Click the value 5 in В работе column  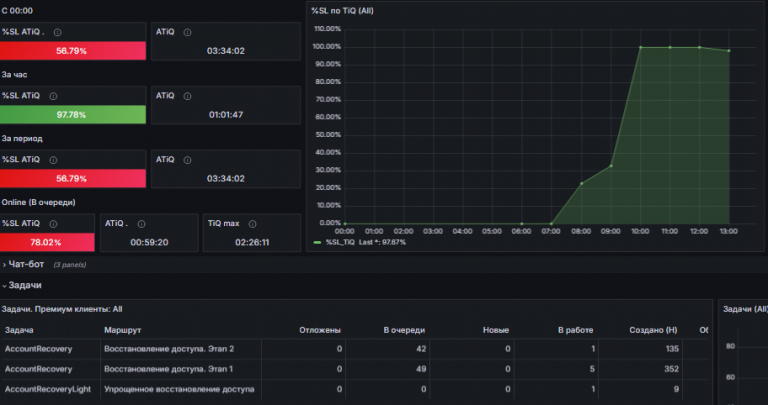(592, 369)
